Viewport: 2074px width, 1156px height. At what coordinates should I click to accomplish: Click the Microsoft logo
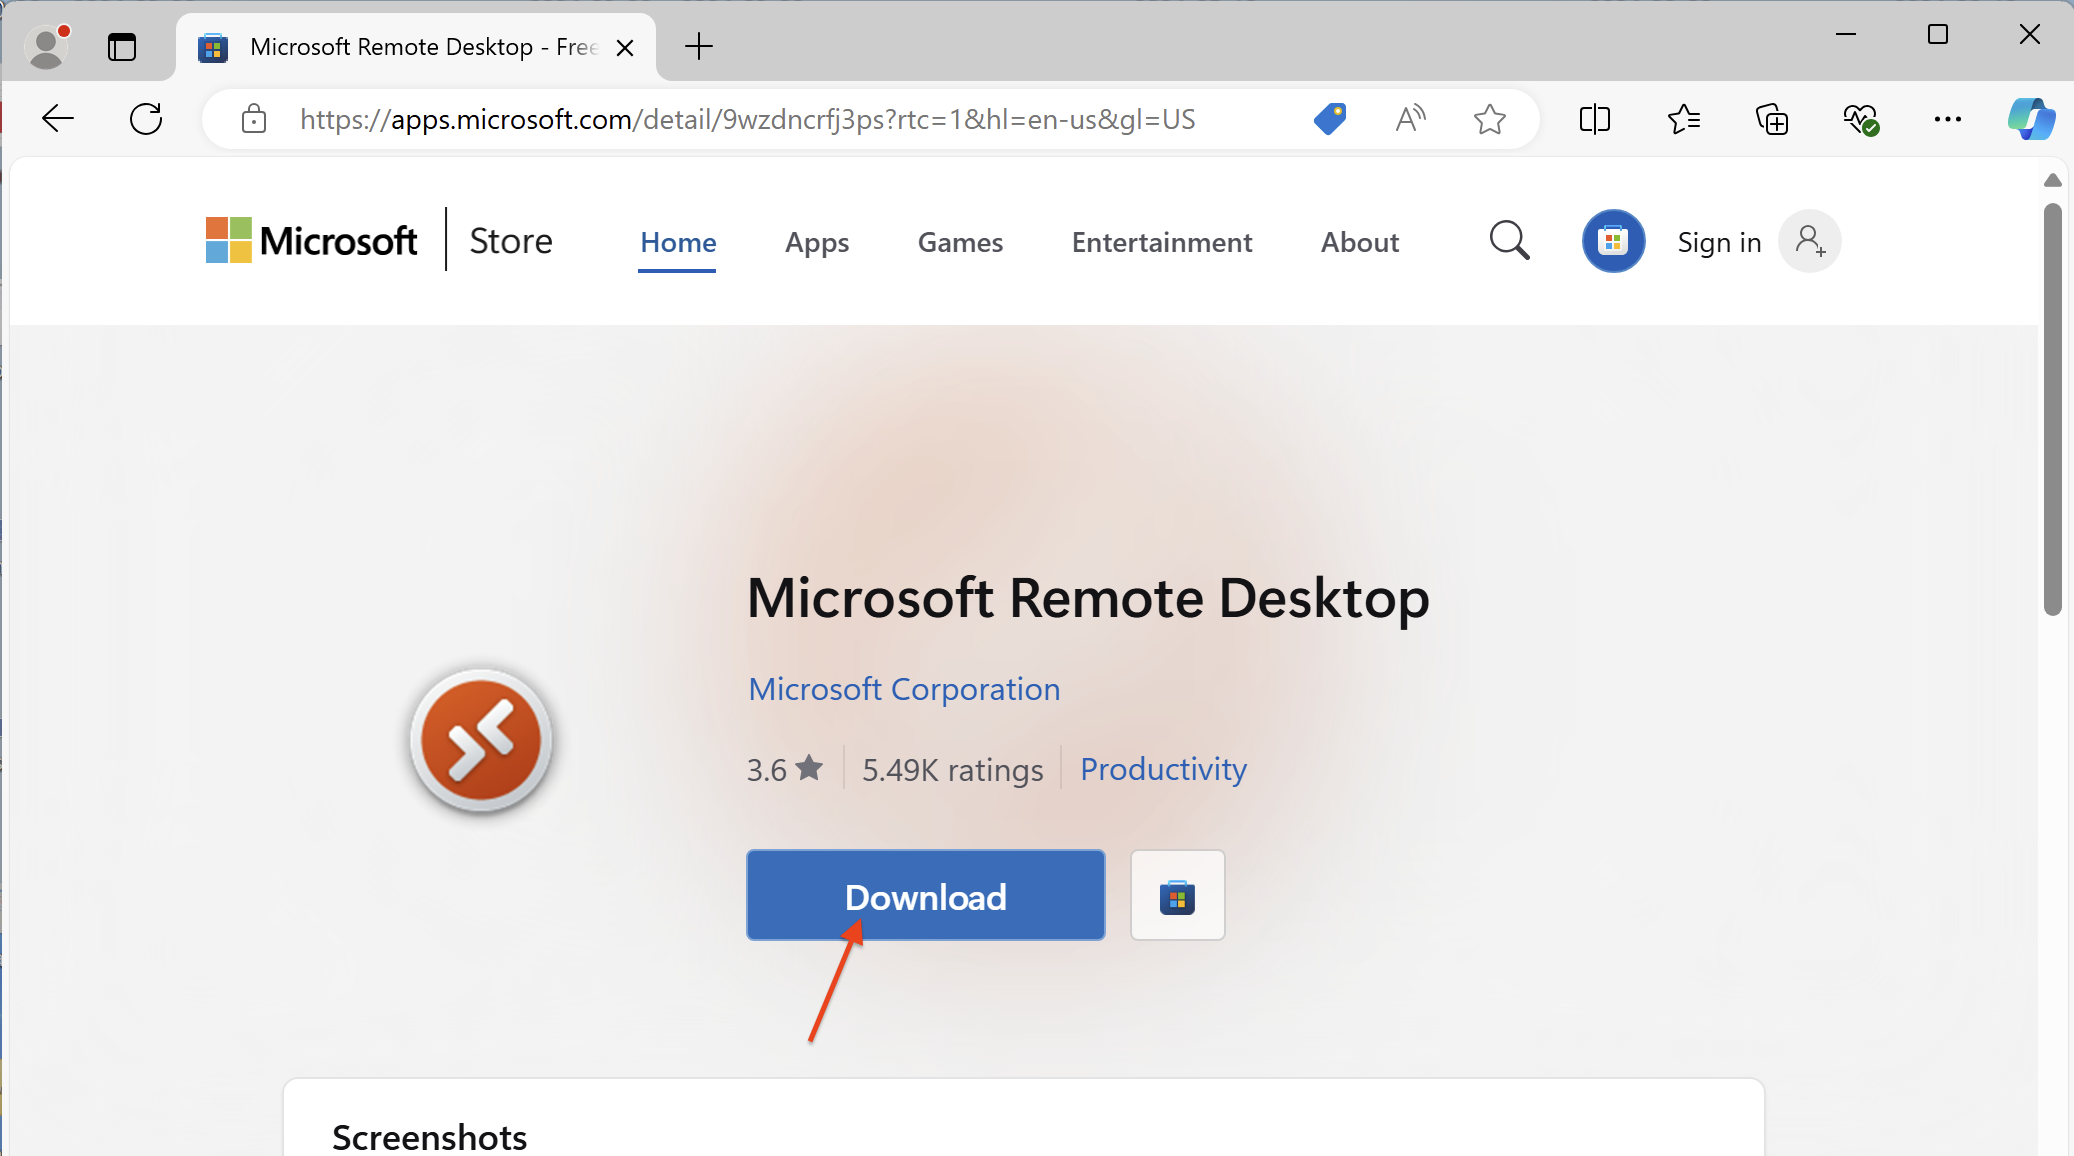tap(311, 241)
